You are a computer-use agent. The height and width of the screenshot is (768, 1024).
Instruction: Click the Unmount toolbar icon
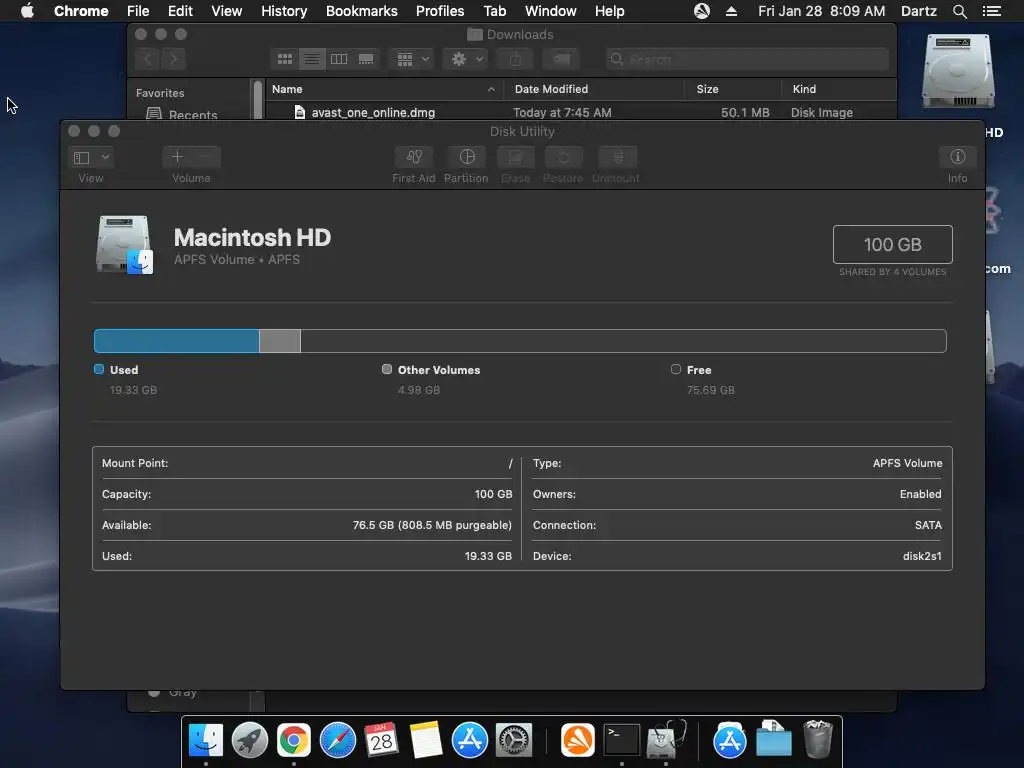(617, 157)
